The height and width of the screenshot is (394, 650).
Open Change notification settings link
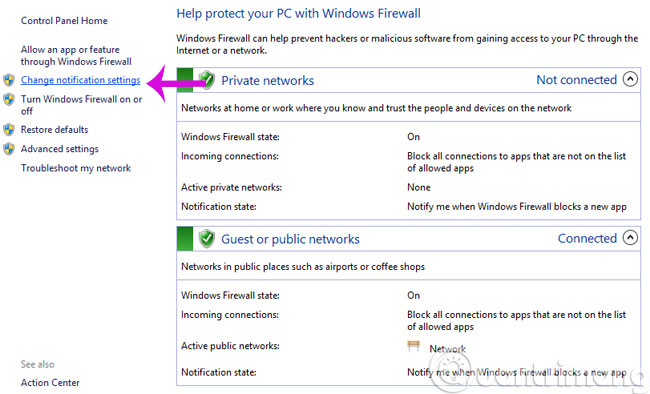coord(80,80)
